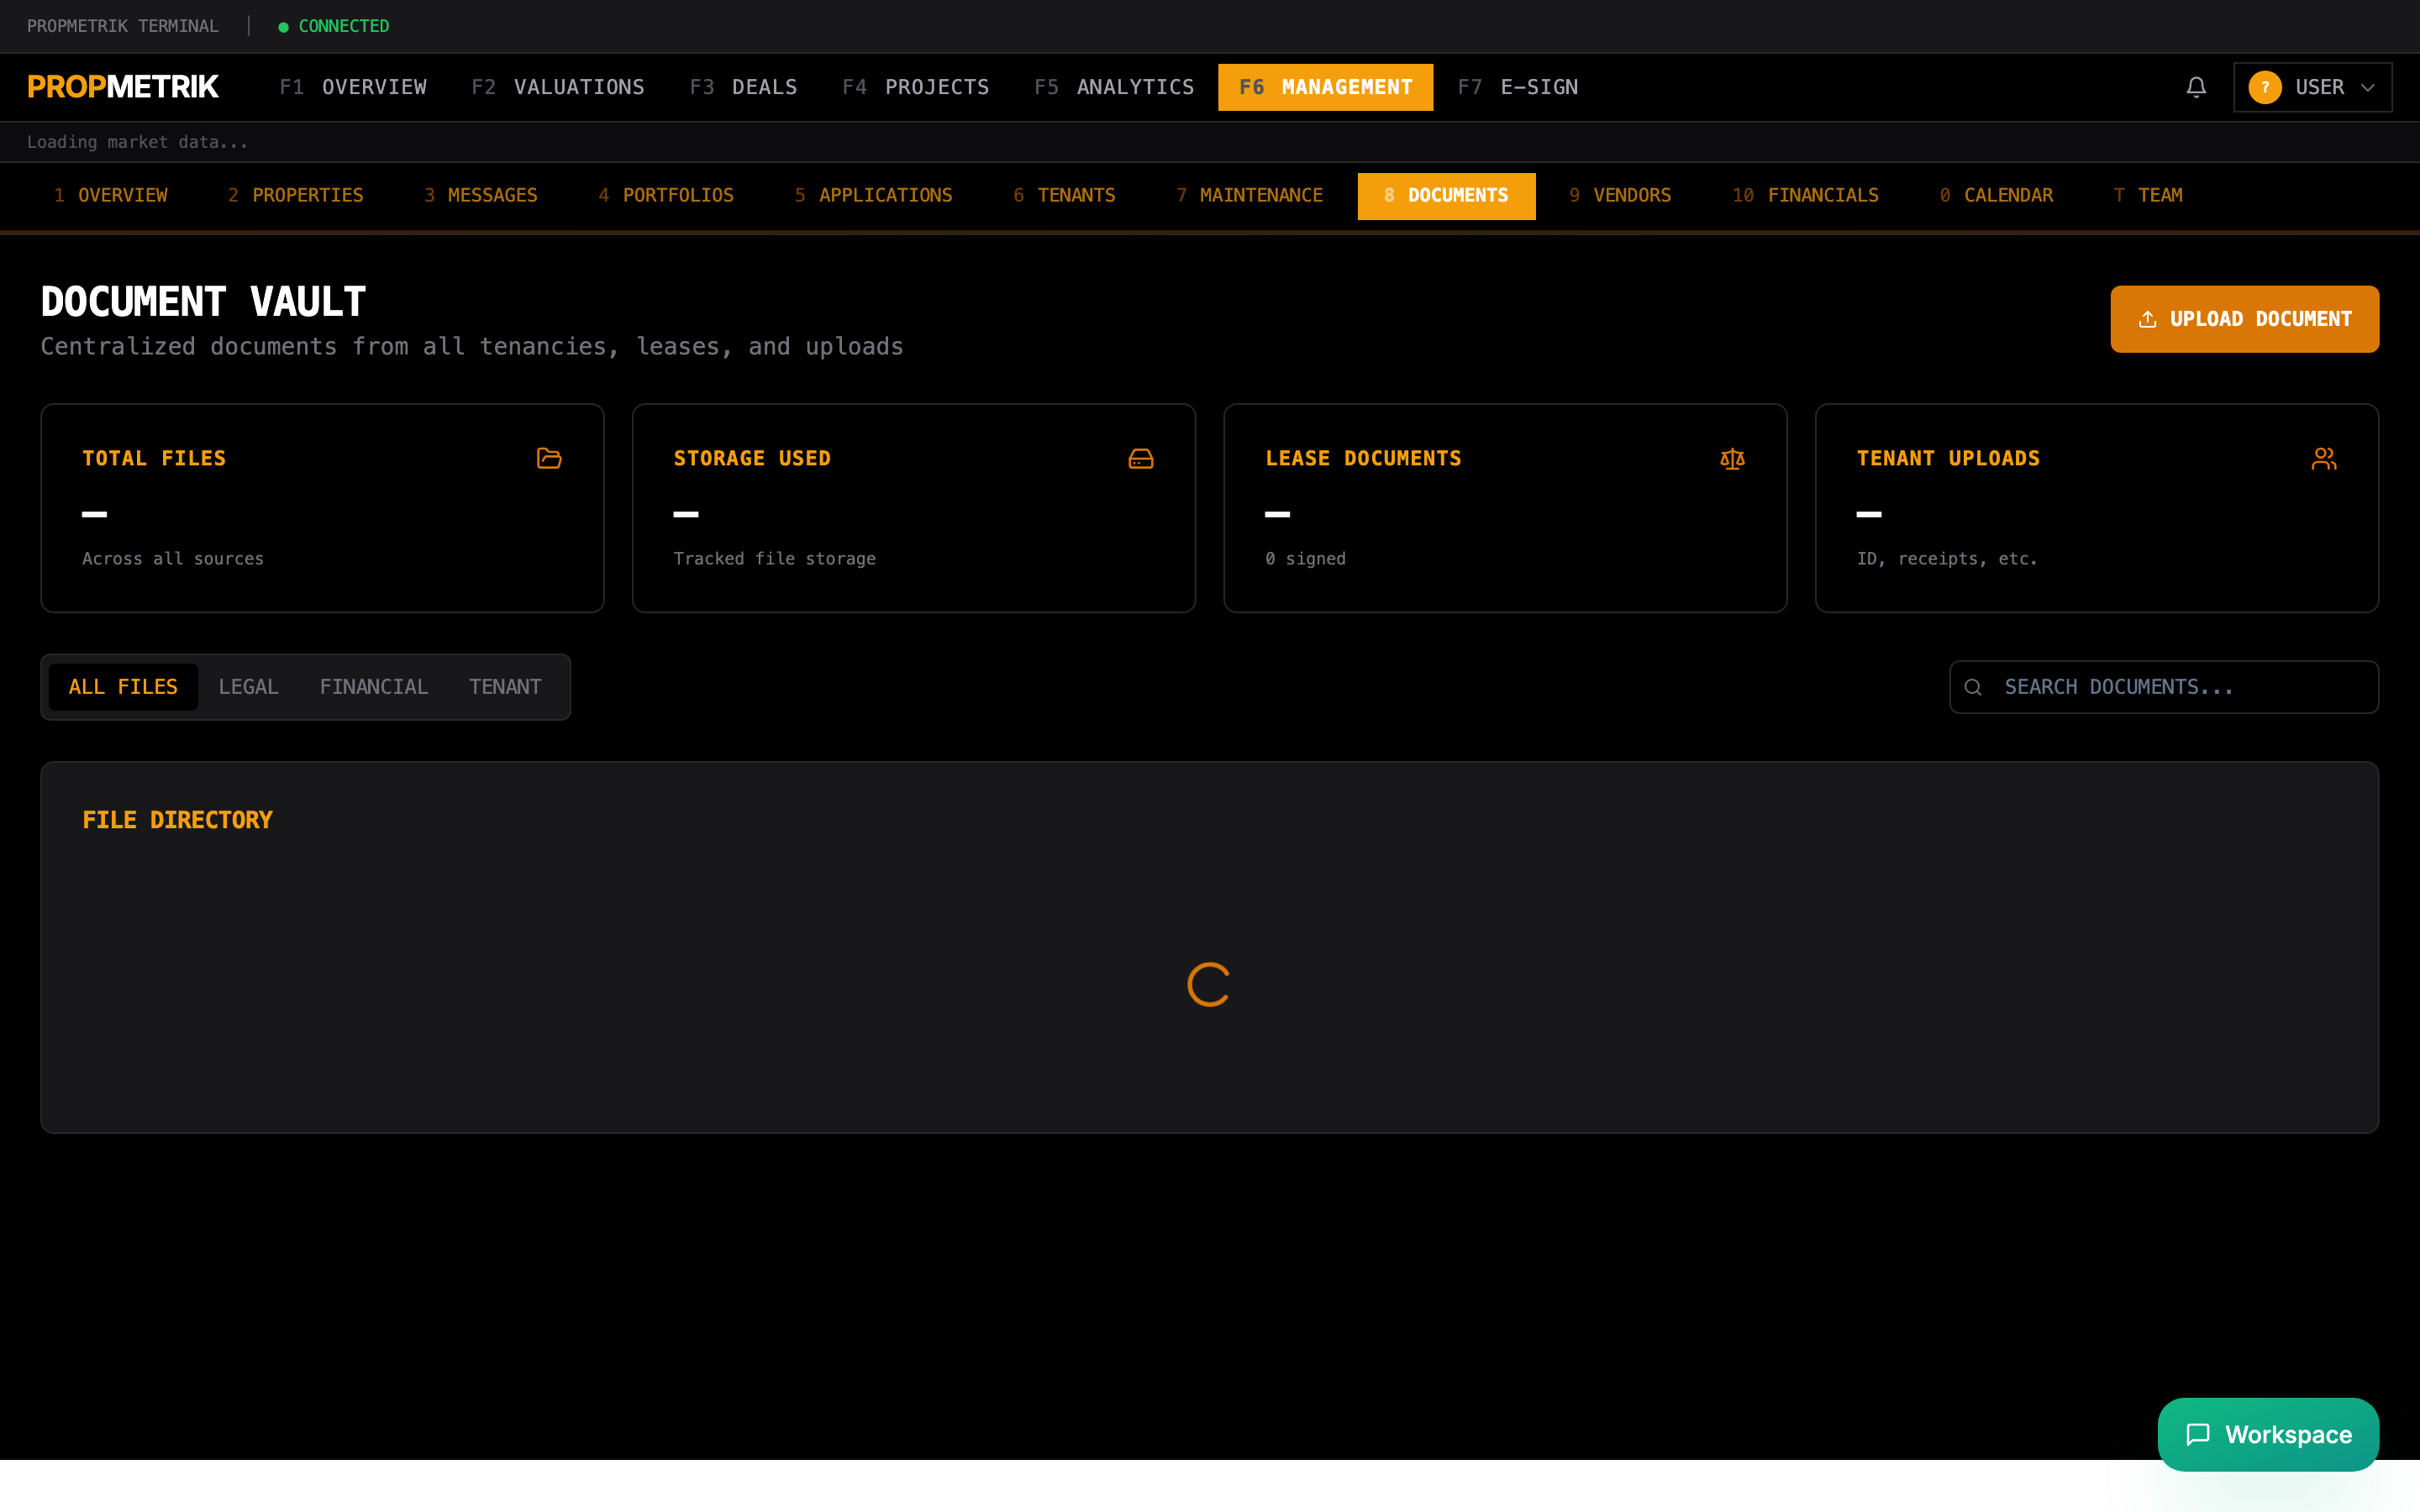Switch to the Financials subtab
The width and height of the screenshot is (2420, 1512).
pyautogui.click(x=1804, y=195)
